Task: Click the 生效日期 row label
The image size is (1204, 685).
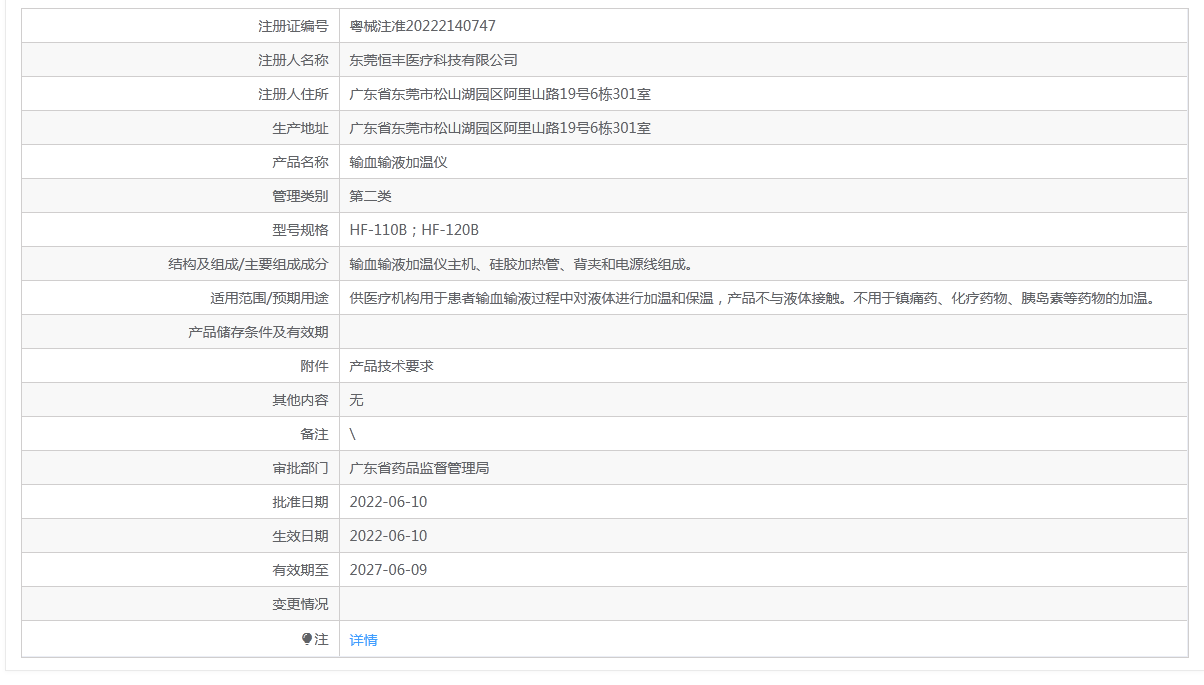Action: (300, 536)
